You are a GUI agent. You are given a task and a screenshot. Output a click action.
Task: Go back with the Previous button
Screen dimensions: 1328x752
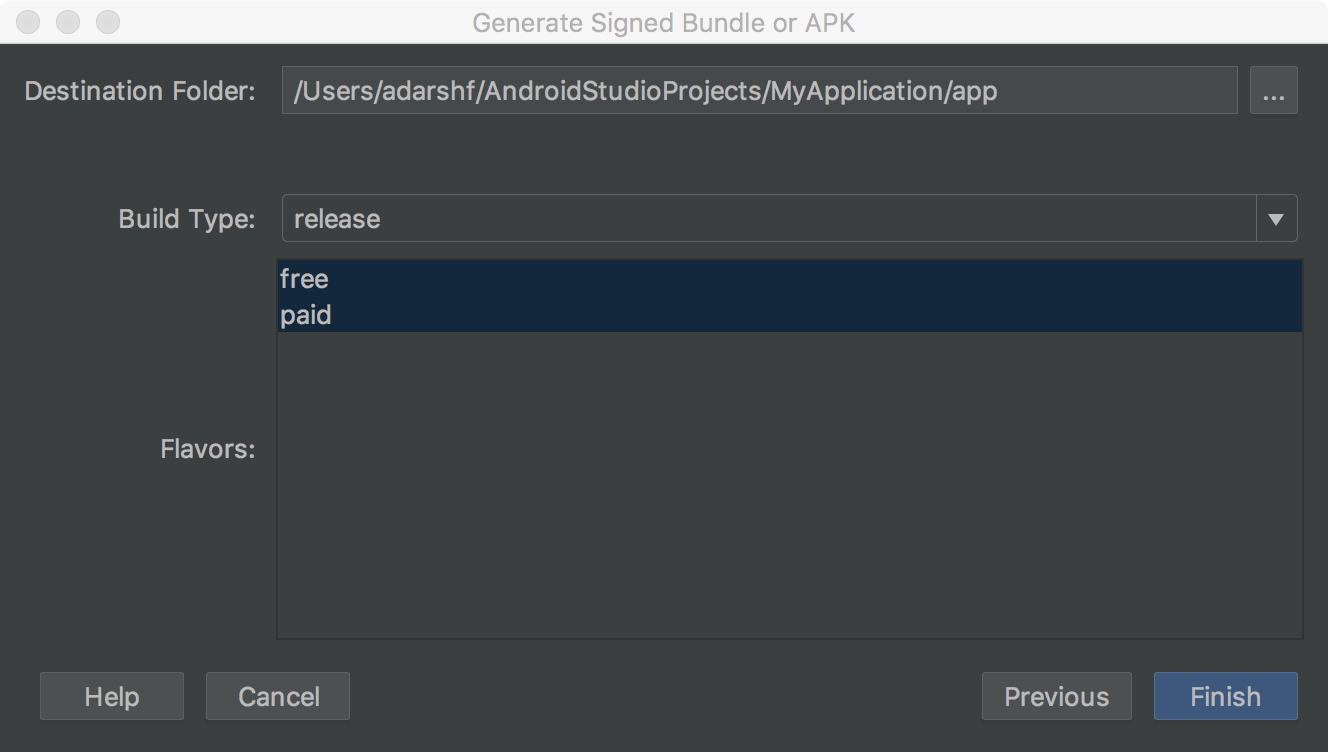click(1056, 696)
